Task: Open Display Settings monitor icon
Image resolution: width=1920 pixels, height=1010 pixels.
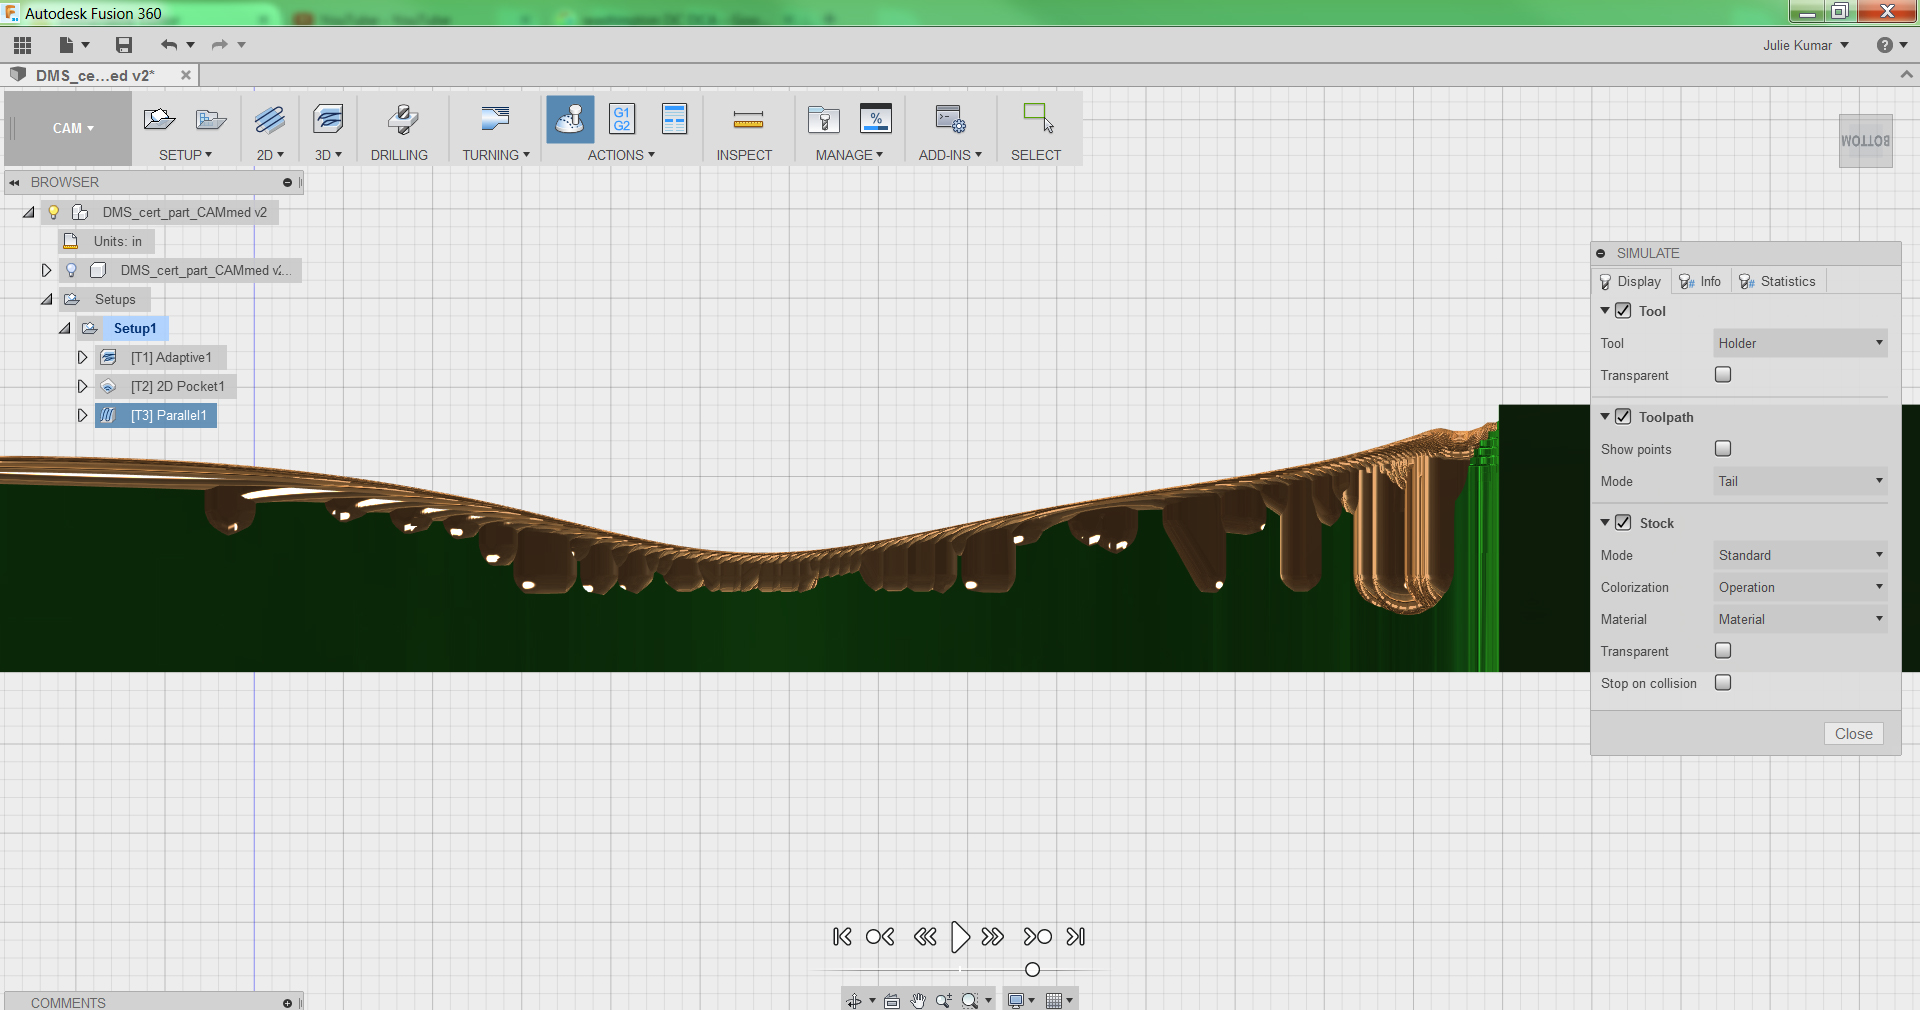Action: 1016,1000
